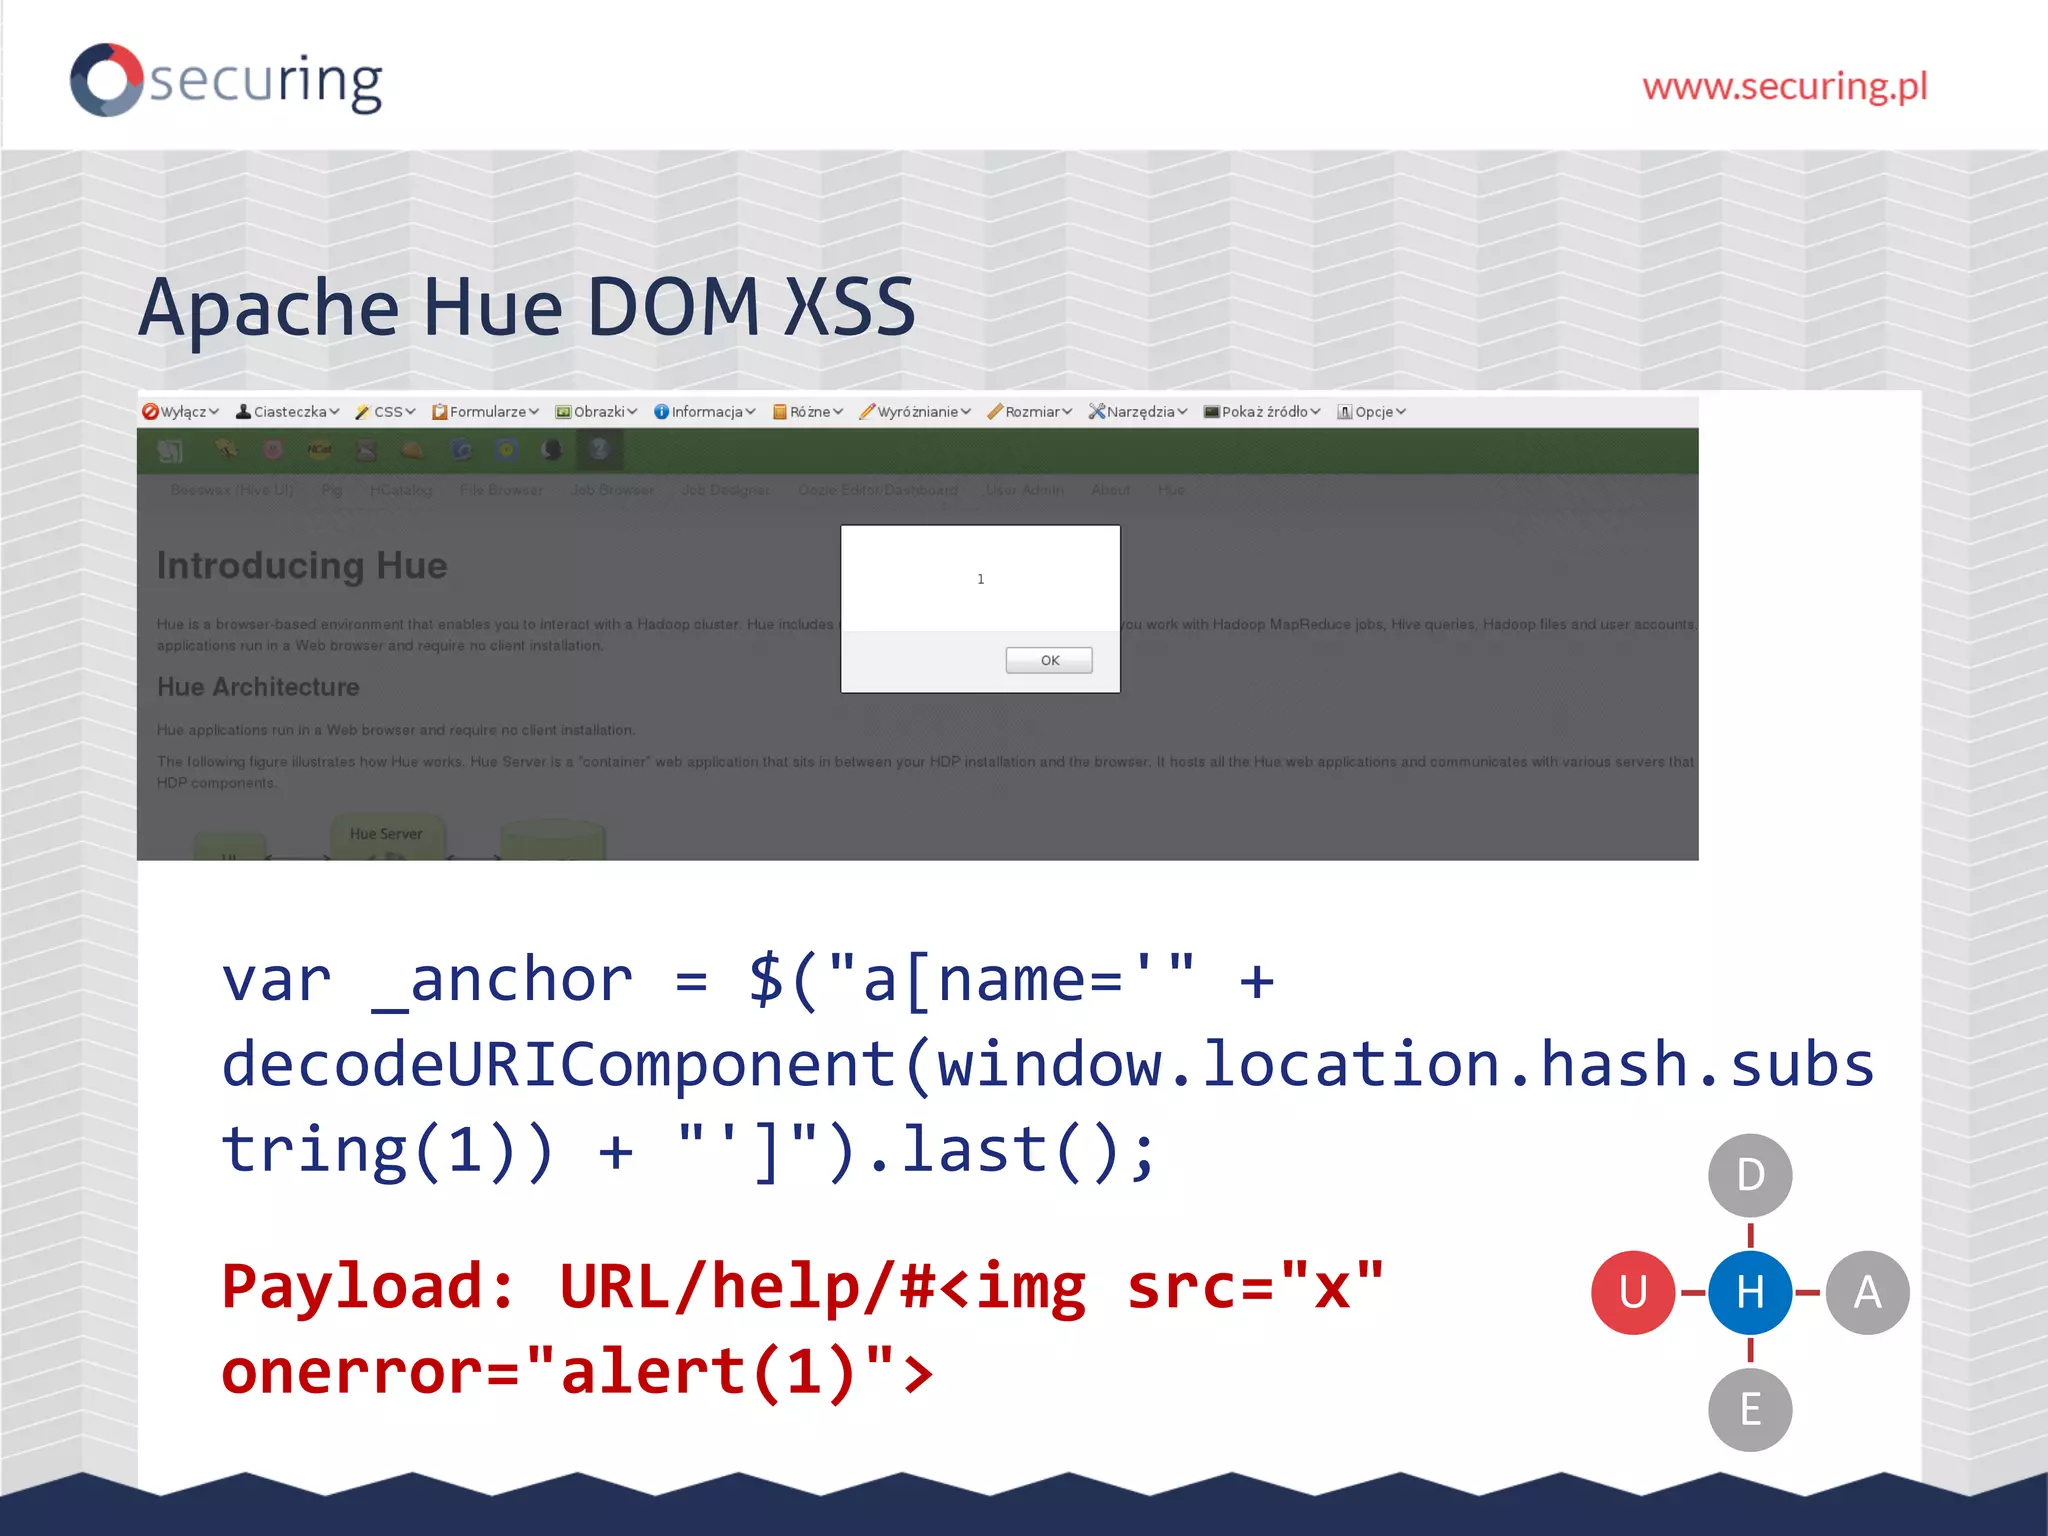Dismiss the alert with the OK button
The image size is (2048, 1536).
(1049, 660)
